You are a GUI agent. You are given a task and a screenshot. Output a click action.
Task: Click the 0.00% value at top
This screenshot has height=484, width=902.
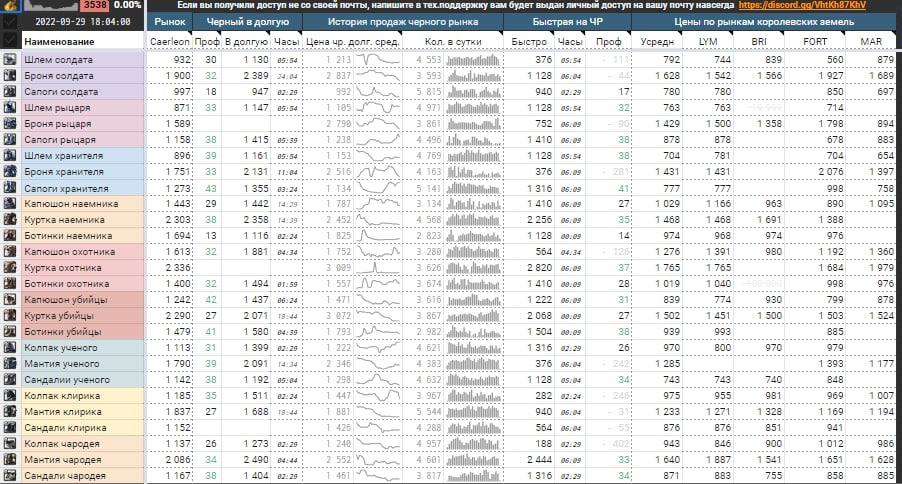pos(127,5)
